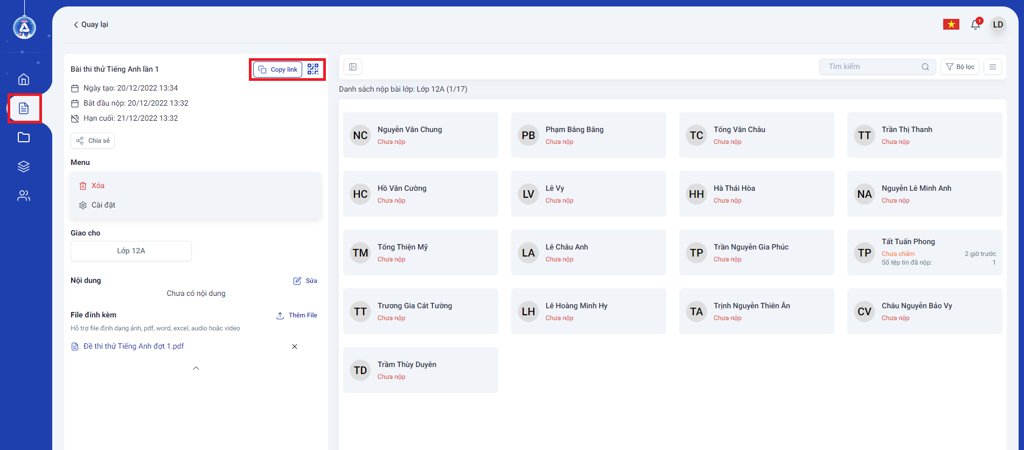Open the folder icon in sidebar
1024x450 pixels.
tap(24, 137)
